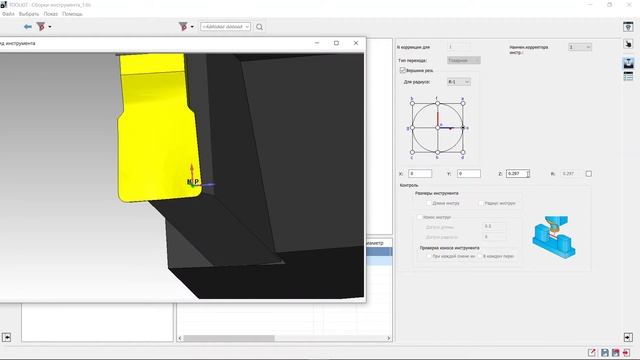Click the X coordinate input field
The image size is (640, 360).
[x=420, y=174]
